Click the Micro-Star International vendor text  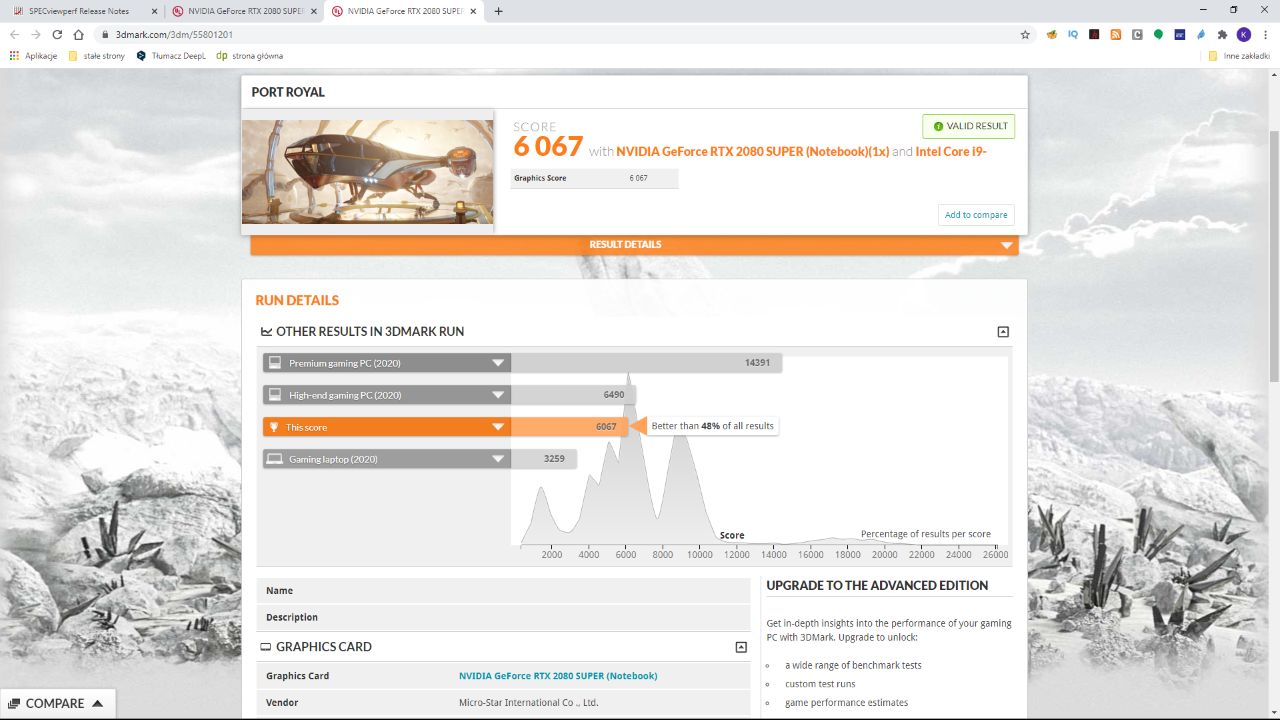click(x=528, y=703)
